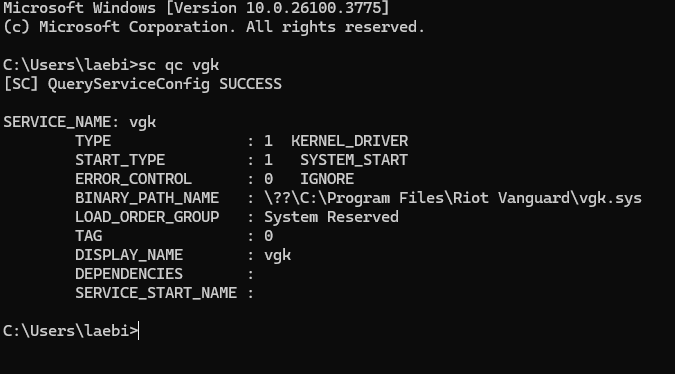This screenshot has height=374, width=675.
Task: Click the SERVICE_START_NAME field label
Action: tap(156, 293)
